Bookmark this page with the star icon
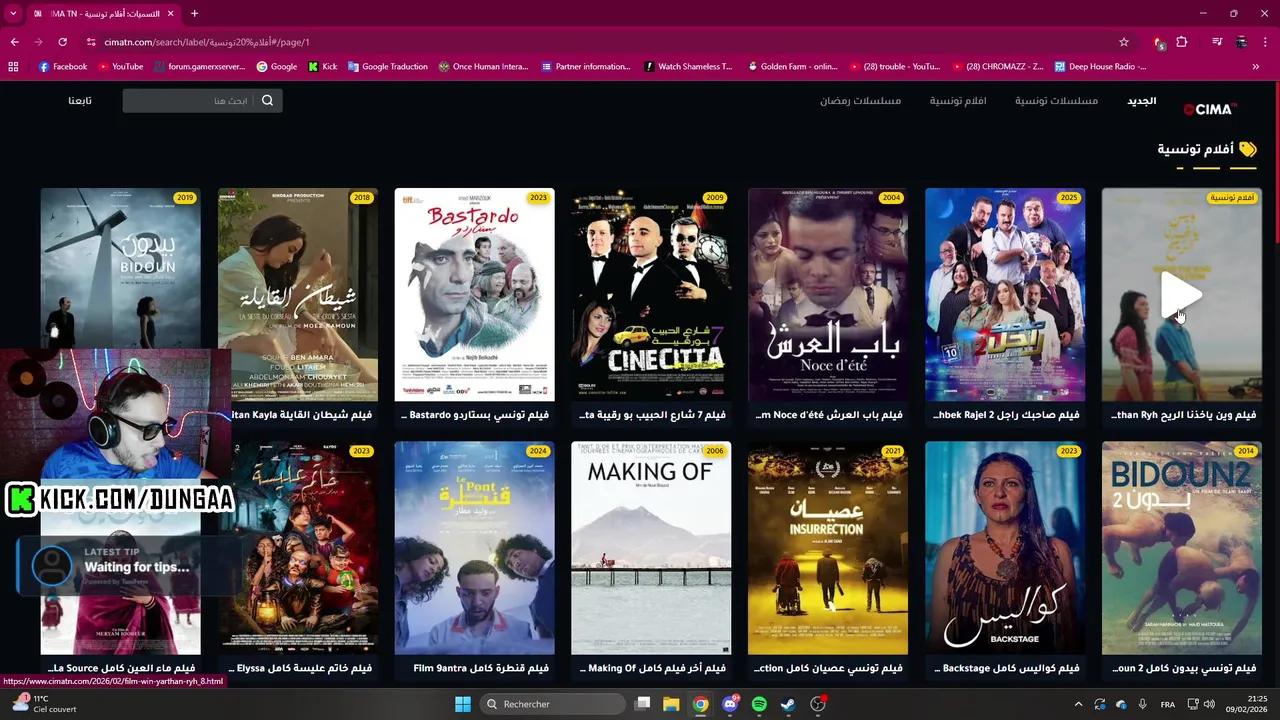1280x720 pixels. click(1124, 42)
